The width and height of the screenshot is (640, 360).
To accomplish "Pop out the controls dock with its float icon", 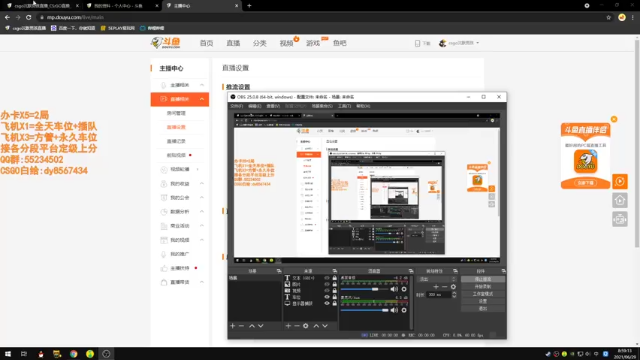I will (x=503, y=271).
